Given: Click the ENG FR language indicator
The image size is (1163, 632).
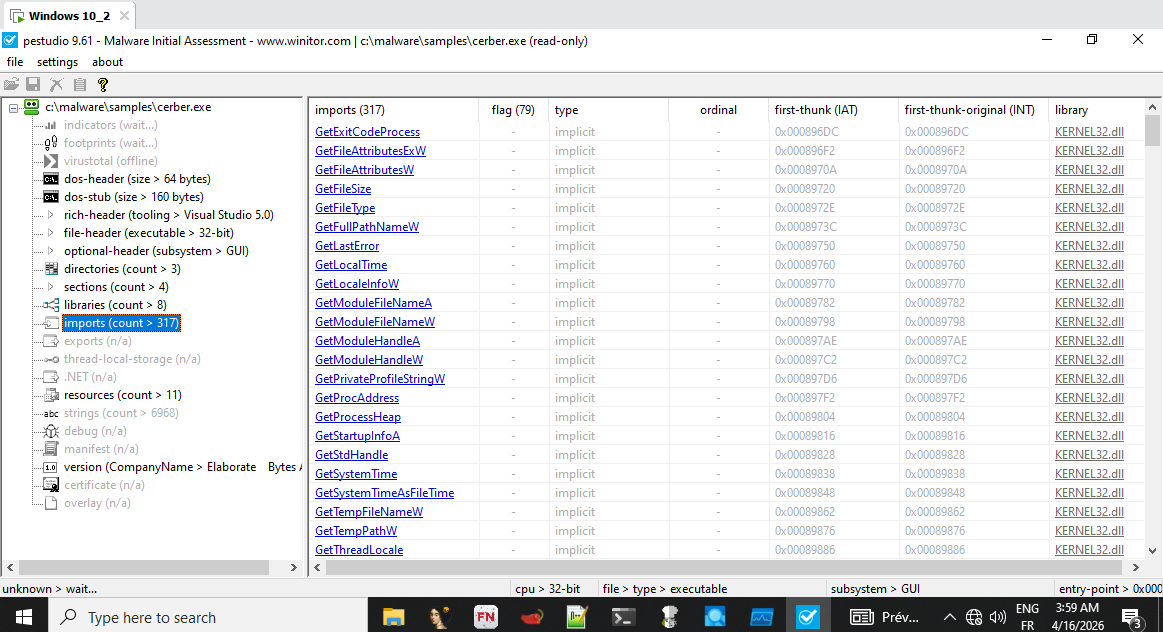Looking at the screenshot, I should [1027, 617].
